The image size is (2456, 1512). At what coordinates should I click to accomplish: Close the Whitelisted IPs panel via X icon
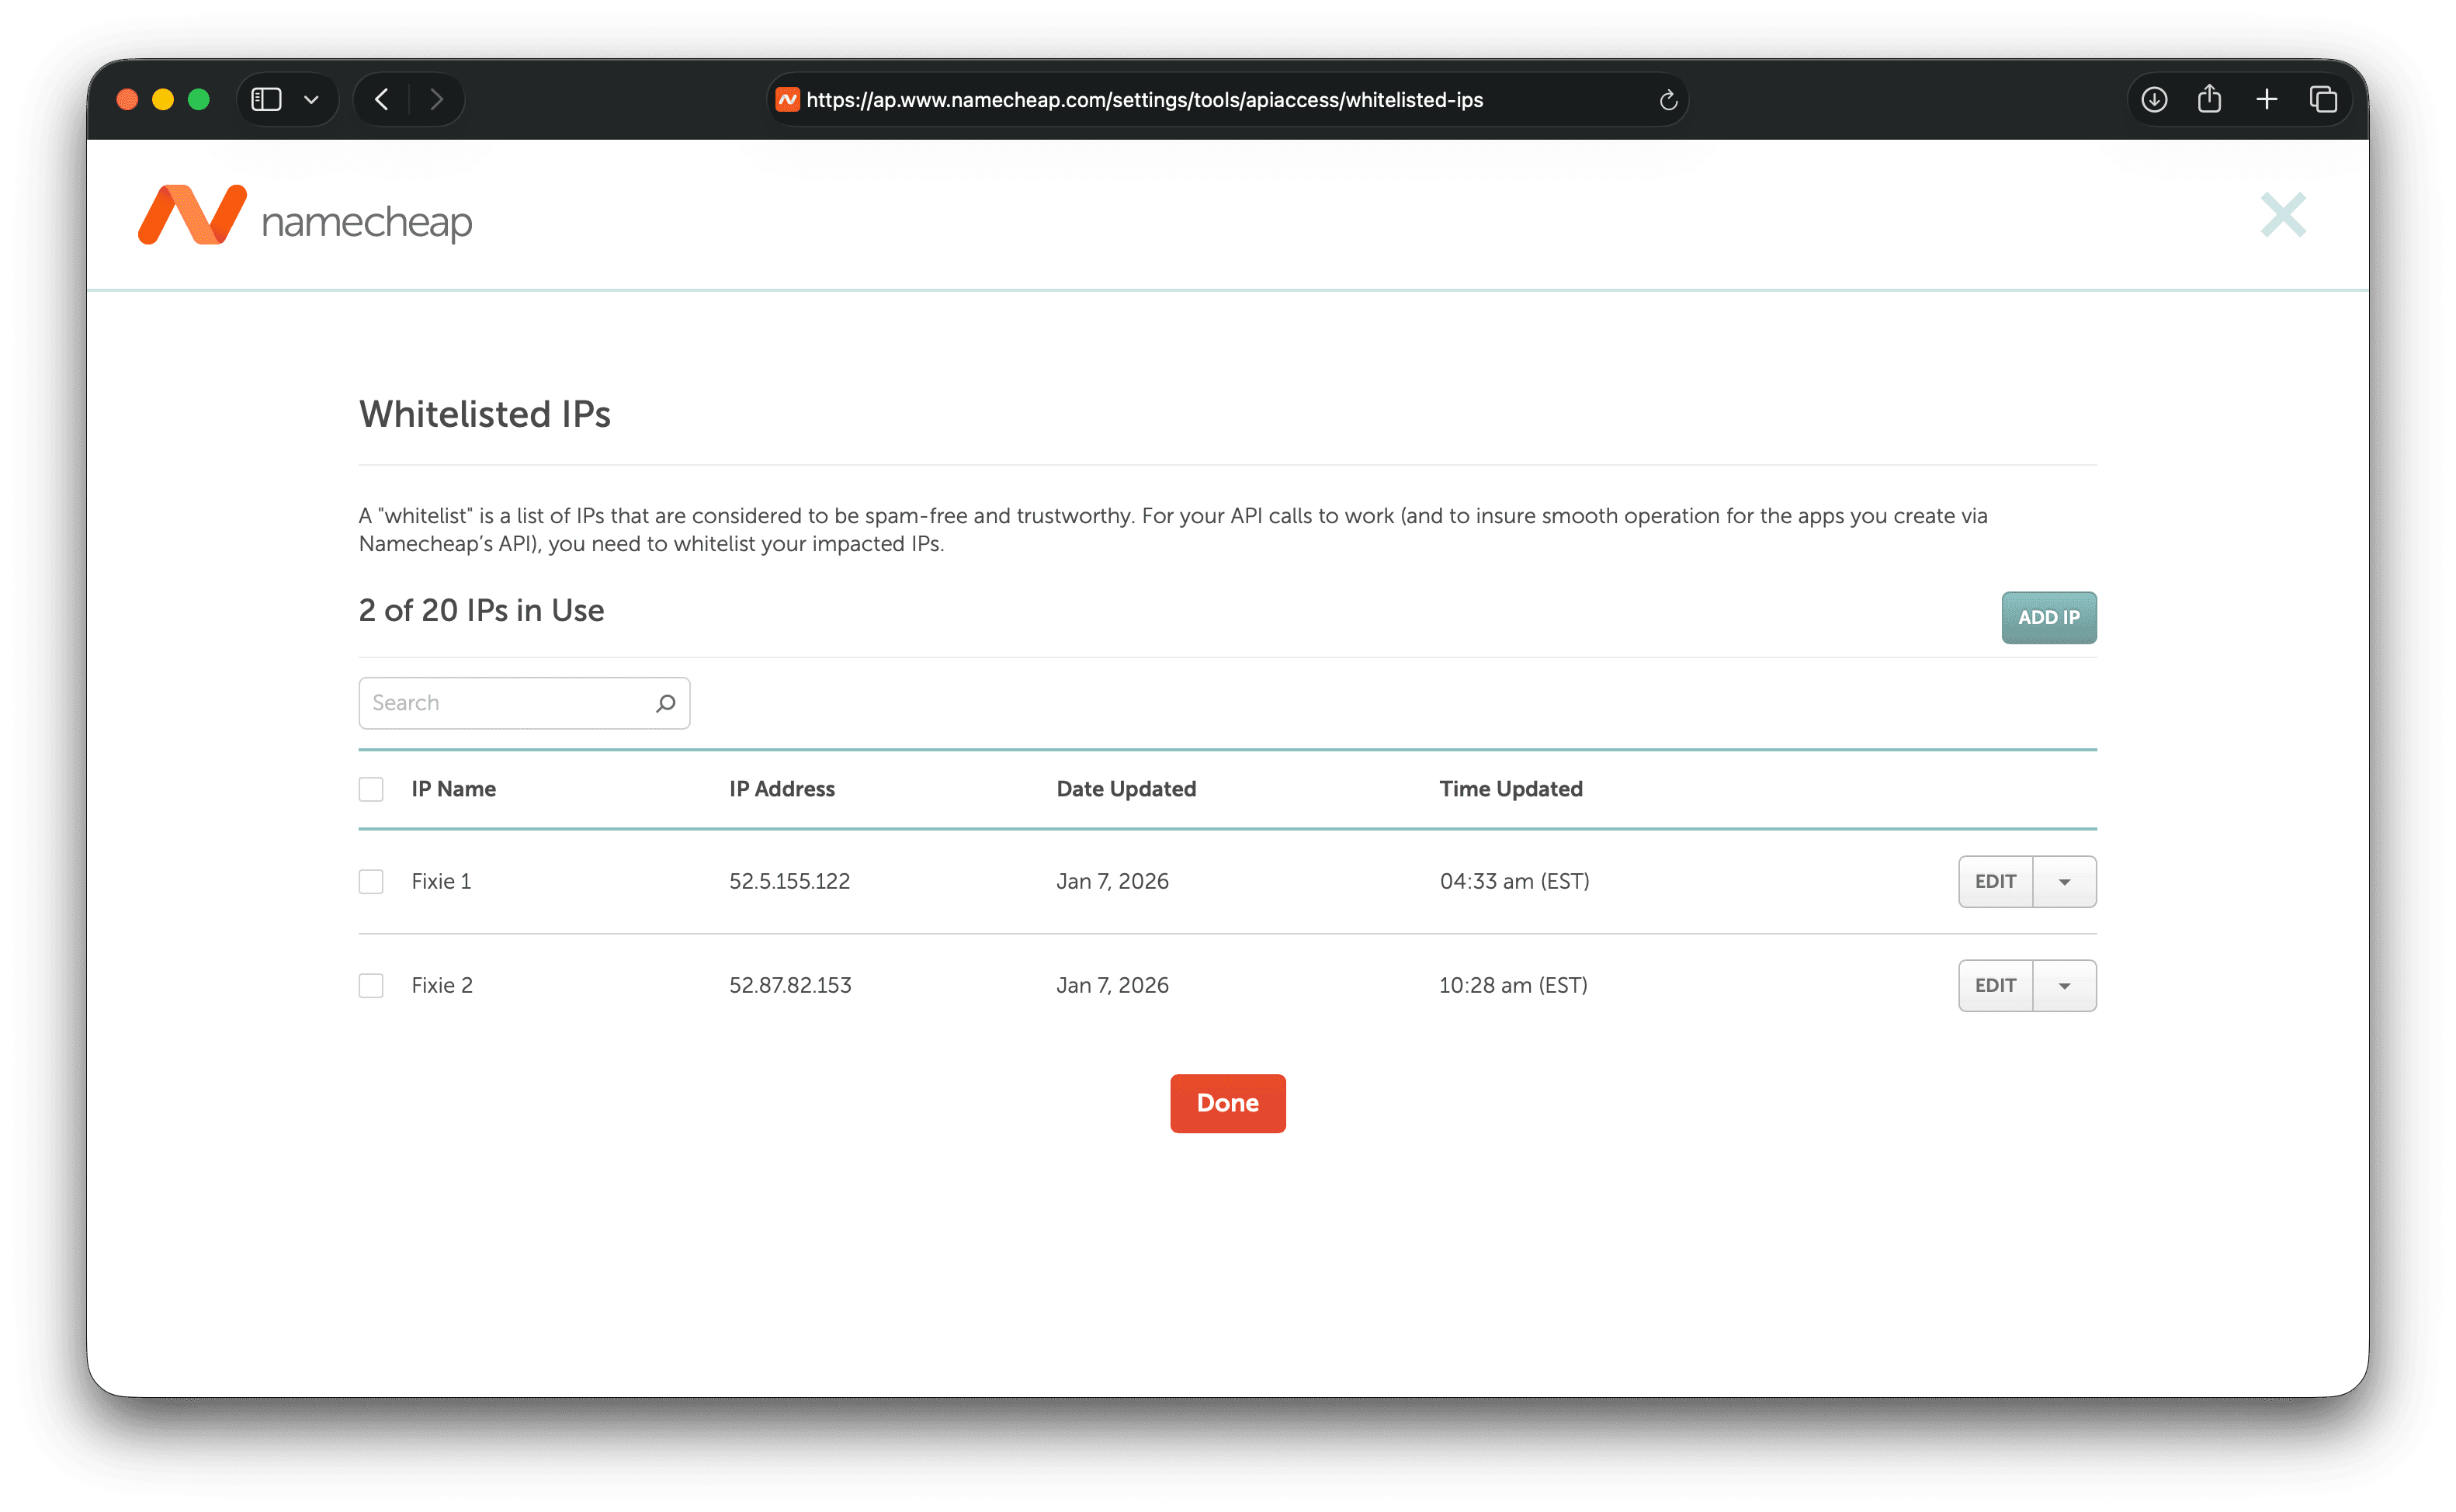(x=2283, y=214)
